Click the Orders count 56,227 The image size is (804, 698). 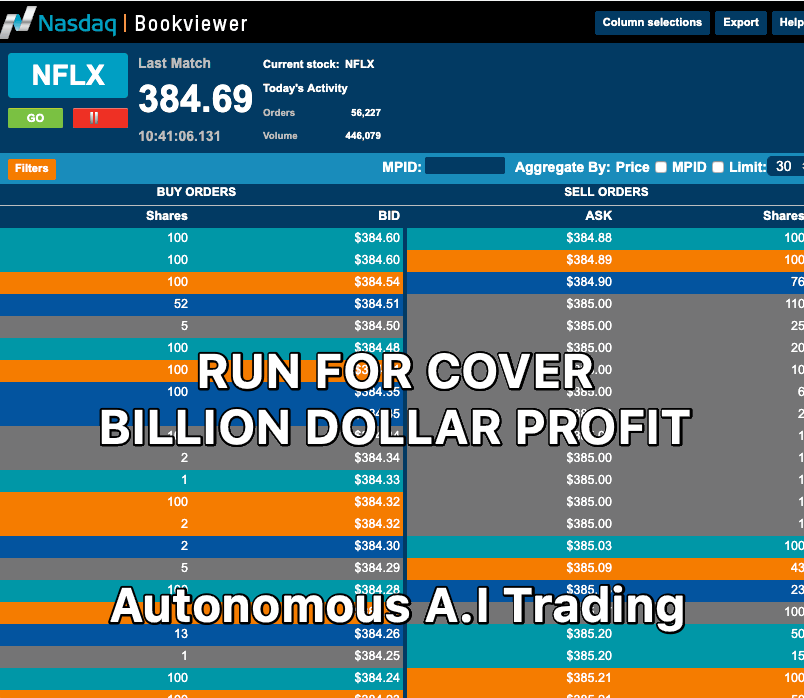coord(366,113)
